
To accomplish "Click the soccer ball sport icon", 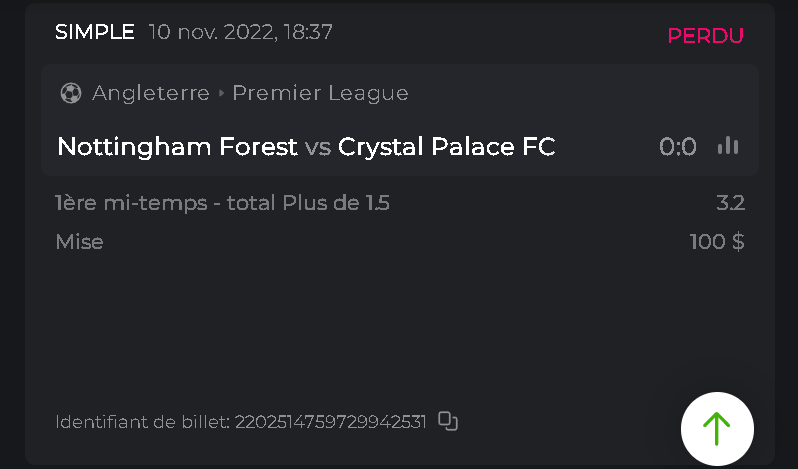I will click(x=70, y=93).
